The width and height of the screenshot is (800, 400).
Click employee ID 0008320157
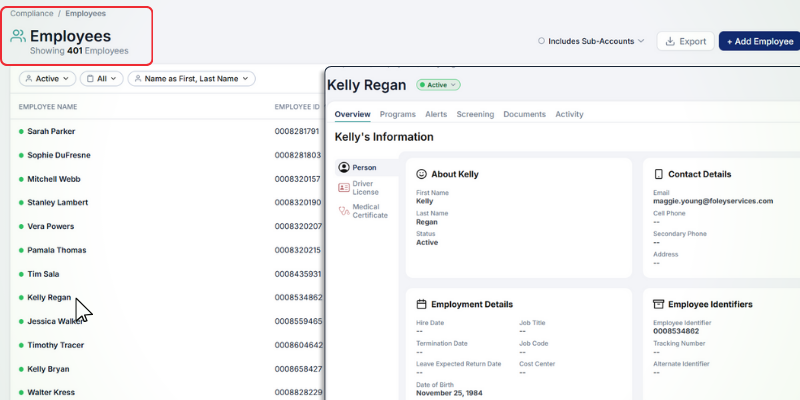[297, 179]
